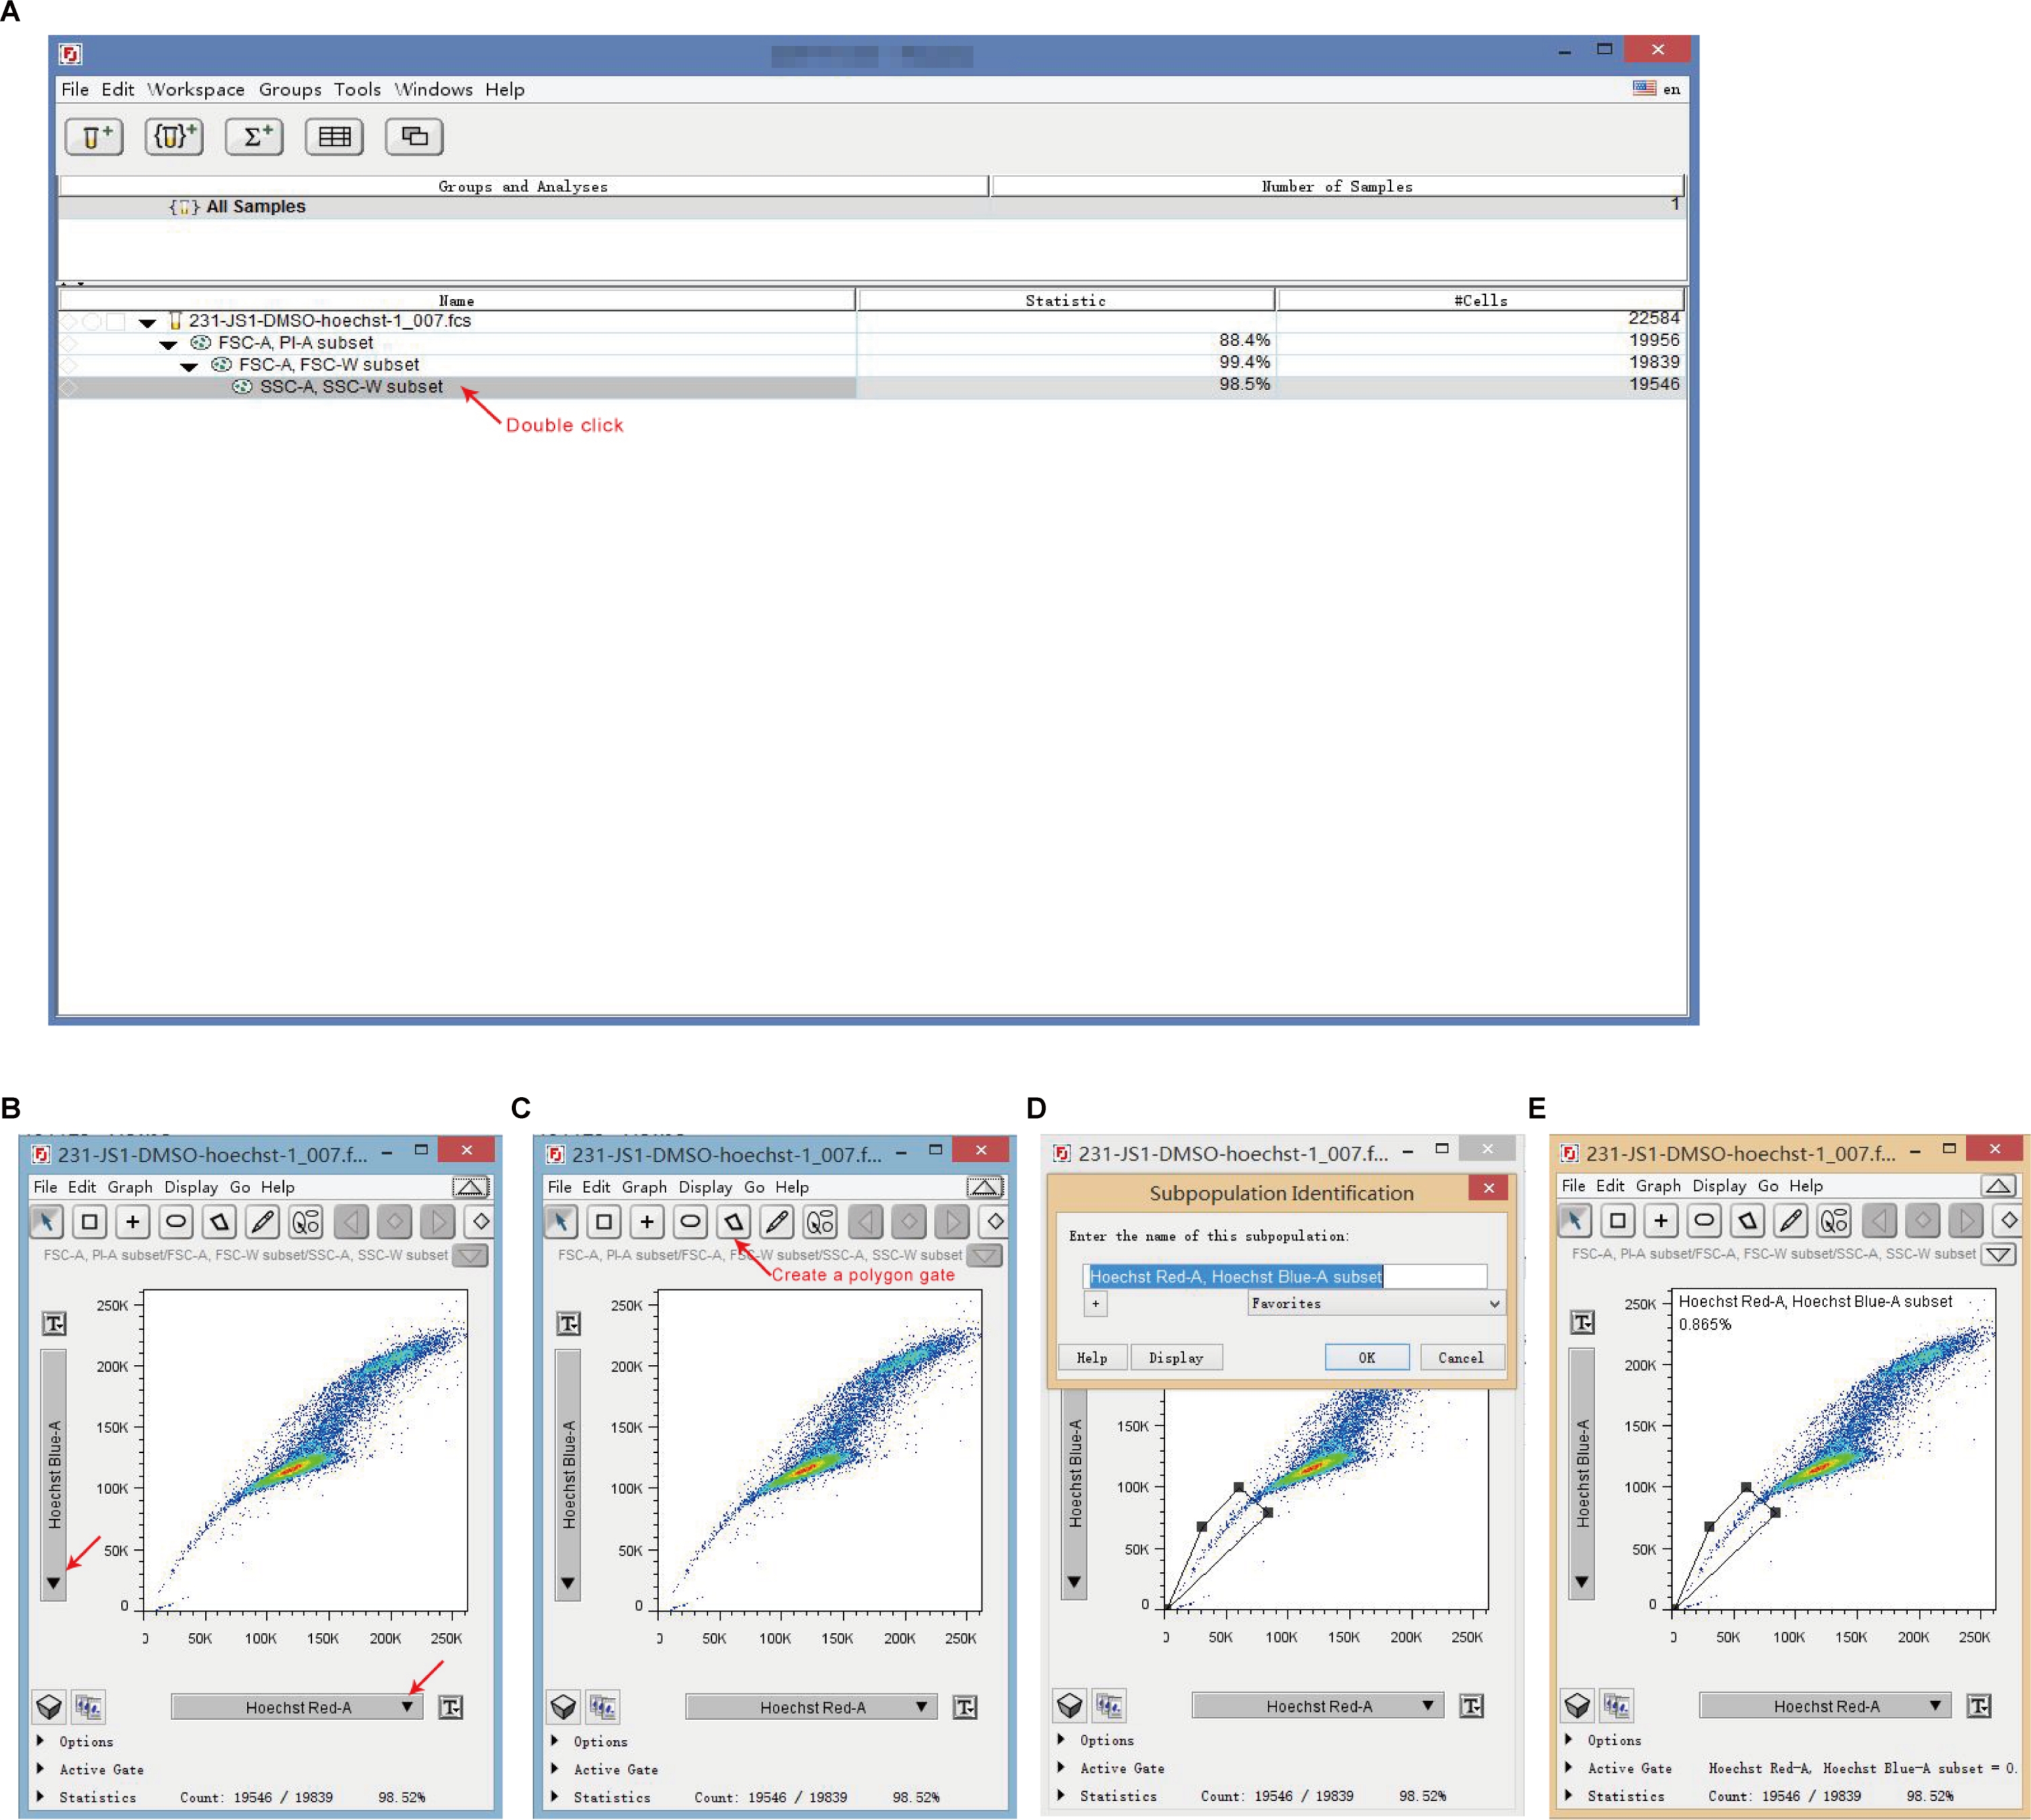The width and height of the screenshot is (2031, 1820).
Task: Select the SSC-A, SSC-W subset row
Action: 351,387
